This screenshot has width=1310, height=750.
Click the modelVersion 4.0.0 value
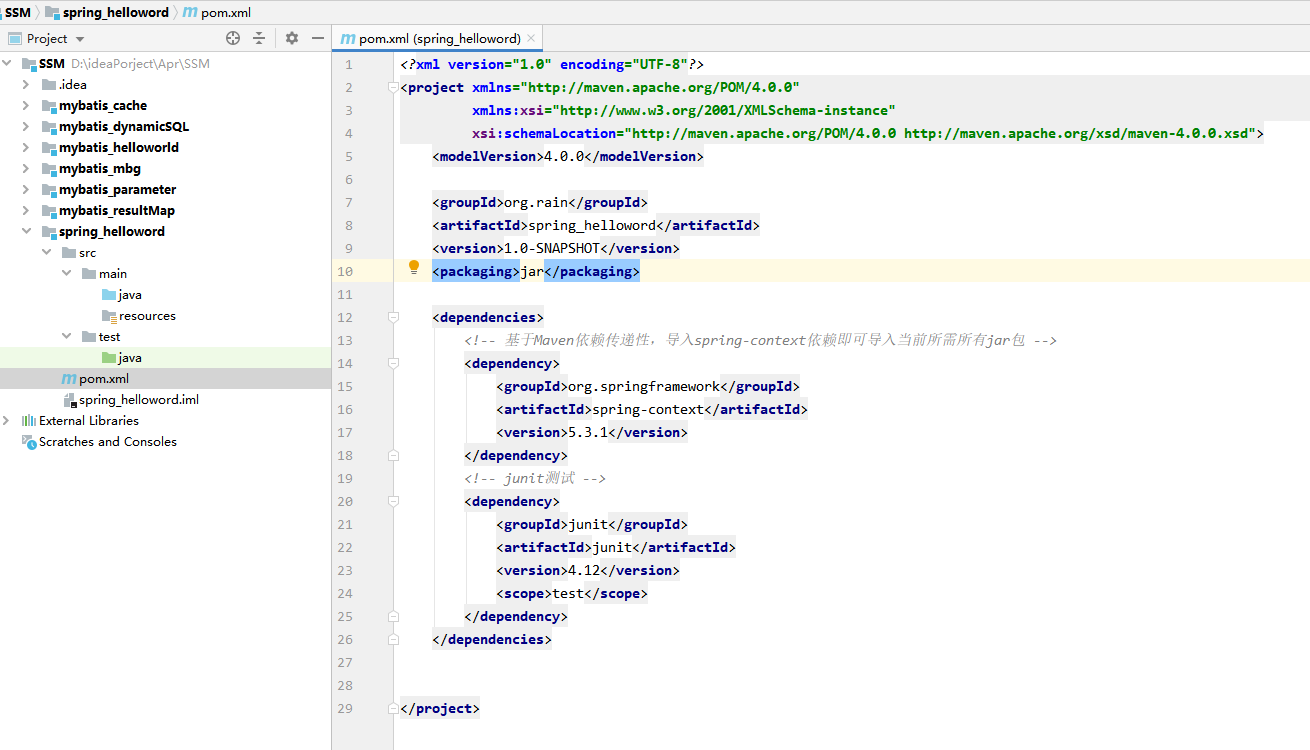tap(564, 157)
